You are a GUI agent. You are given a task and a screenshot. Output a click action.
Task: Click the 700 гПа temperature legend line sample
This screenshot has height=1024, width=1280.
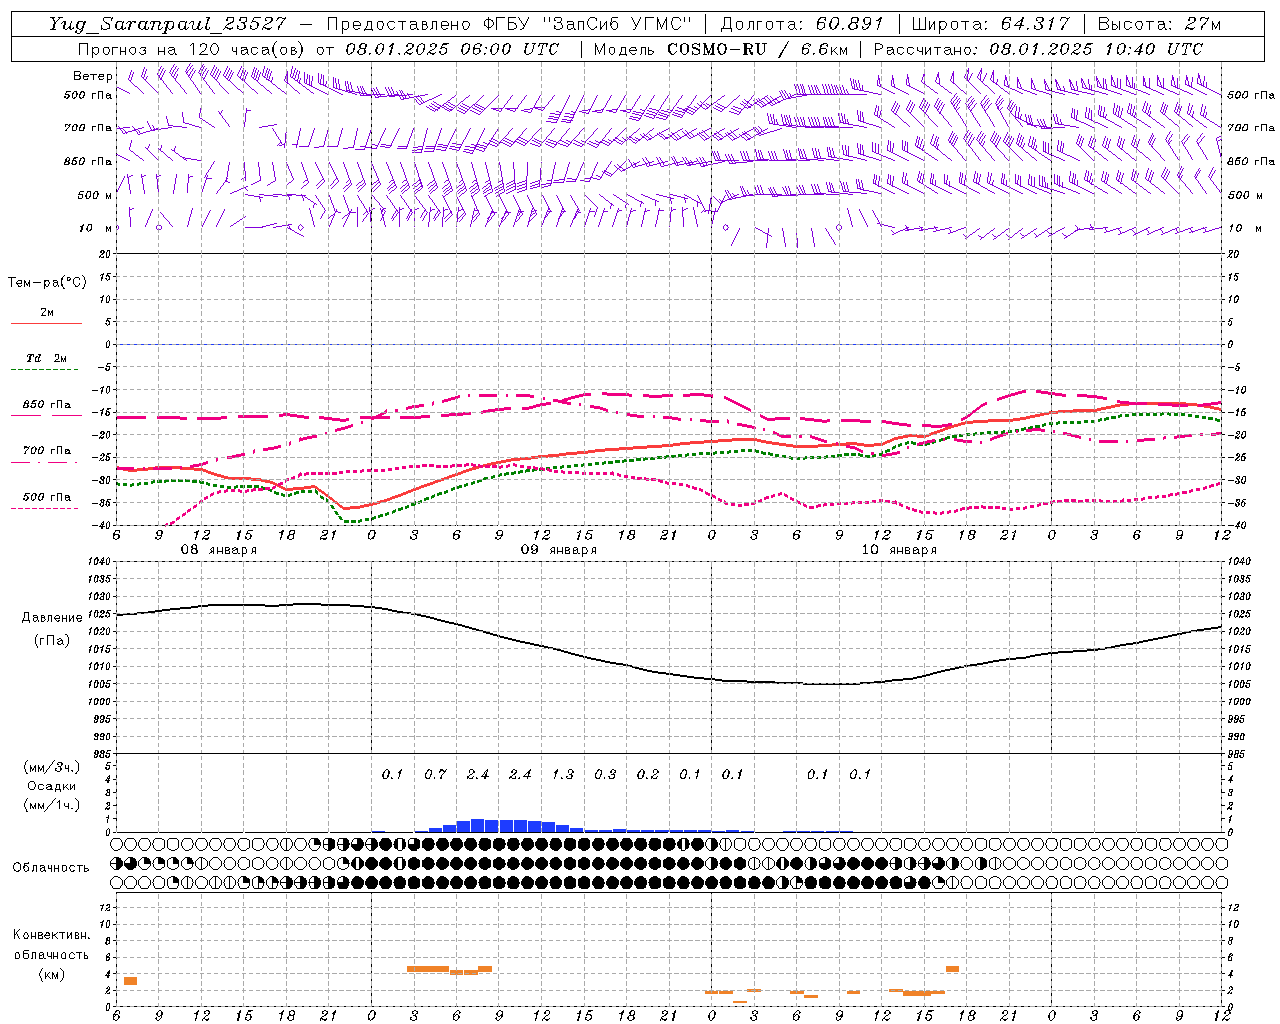pos(46,462)
